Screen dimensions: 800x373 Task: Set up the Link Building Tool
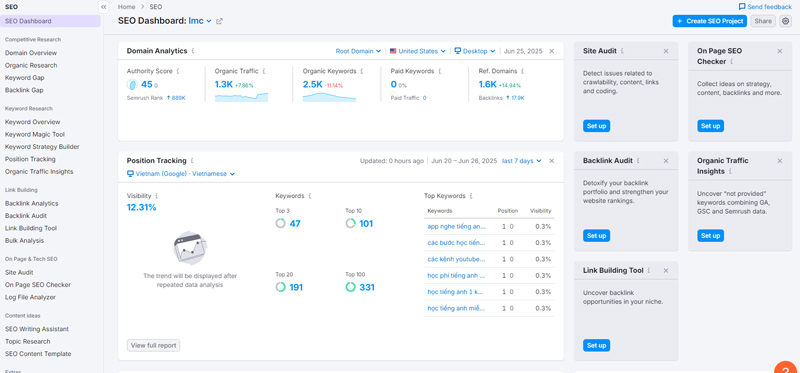596,345
